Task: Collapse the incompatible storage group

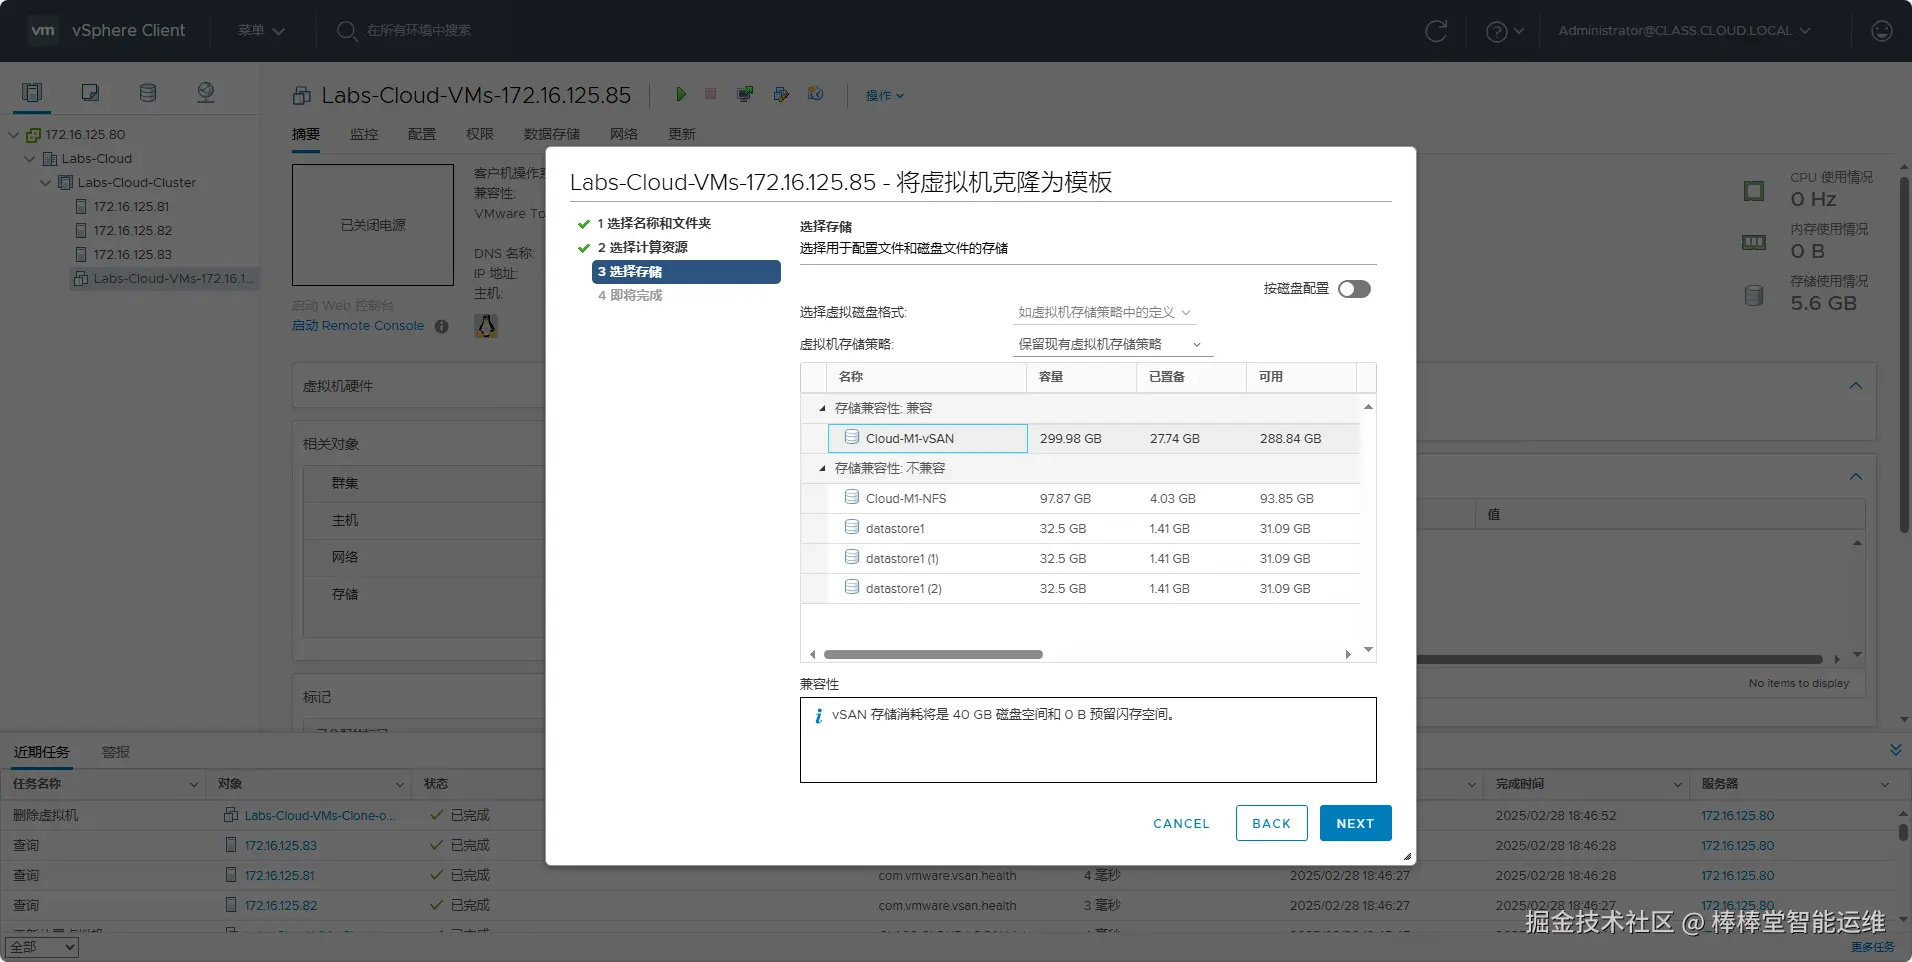Action: pyautogui.click(x=822, y=468)
